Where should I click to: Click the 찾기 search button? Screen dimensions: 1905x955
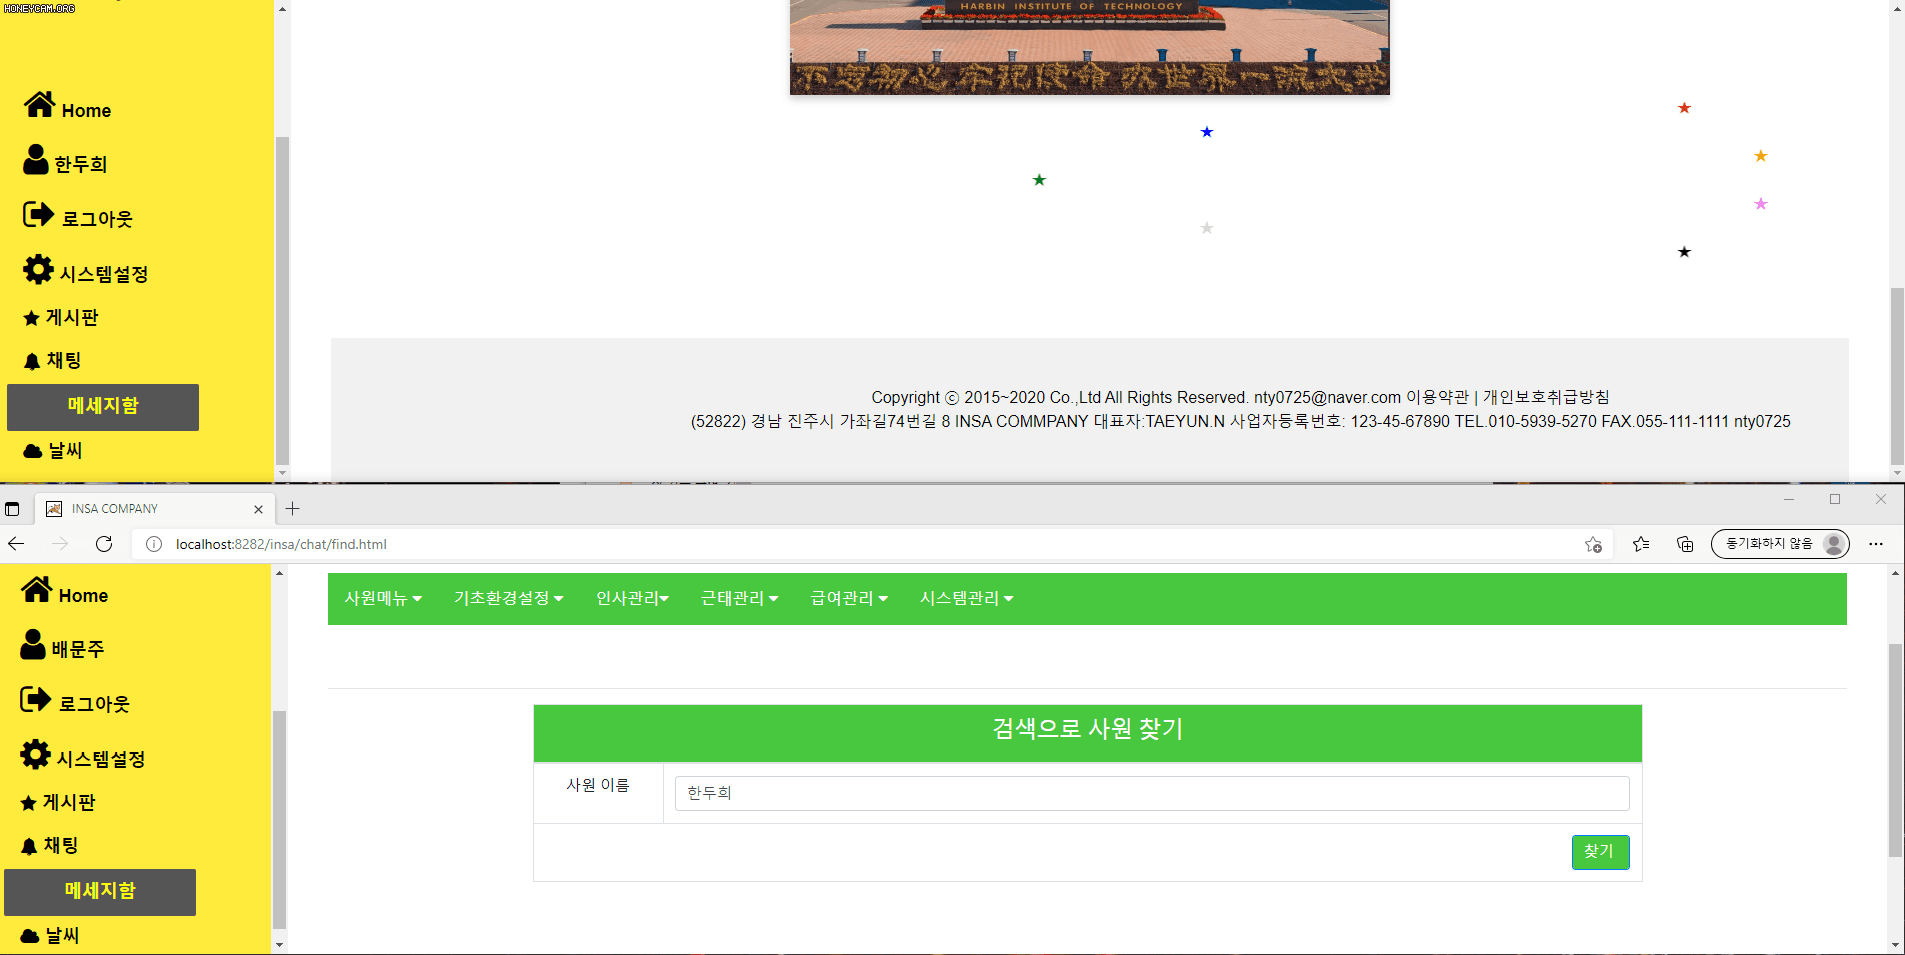pyautogui.click(x=1600, y=852)
